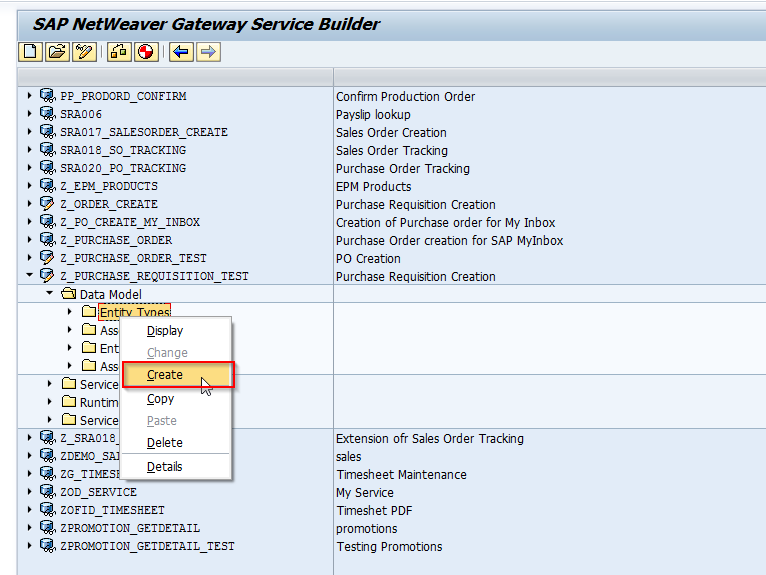The image size is (766, 575).
Task: Click the red-white Check Consistency icon
Action: pyautogui.click(x=145, y=52)
